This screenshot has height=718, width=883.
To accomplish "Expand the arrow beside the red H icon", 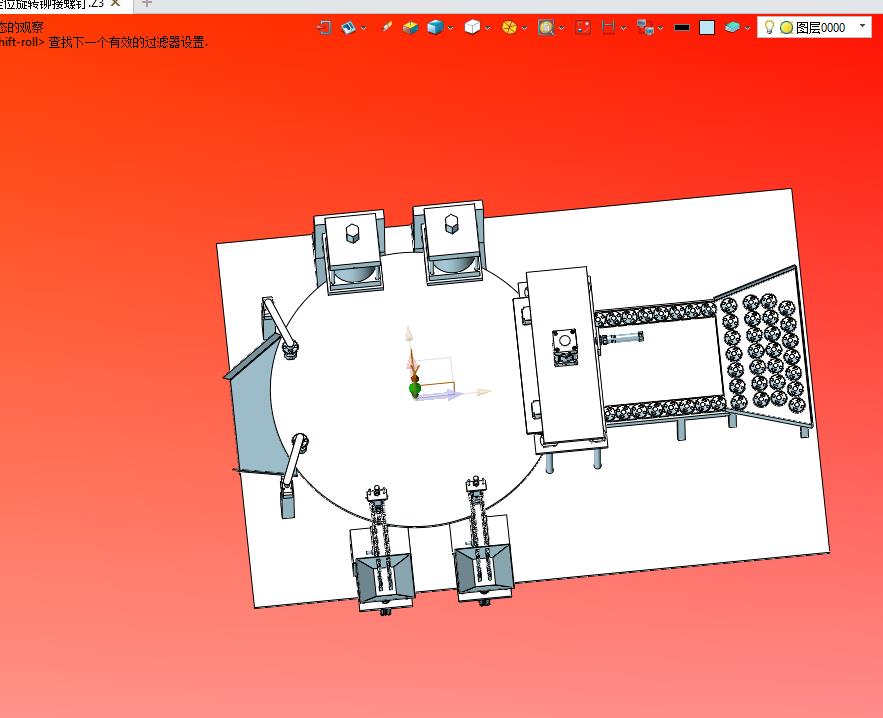I will pos(623,28).
